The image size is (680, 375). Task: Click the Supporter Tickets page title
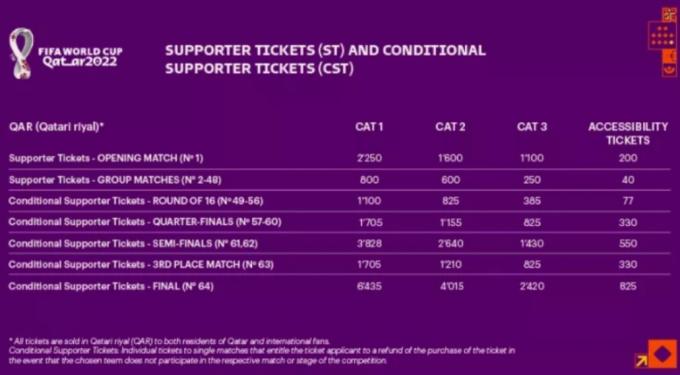click(x=325, y=59)
